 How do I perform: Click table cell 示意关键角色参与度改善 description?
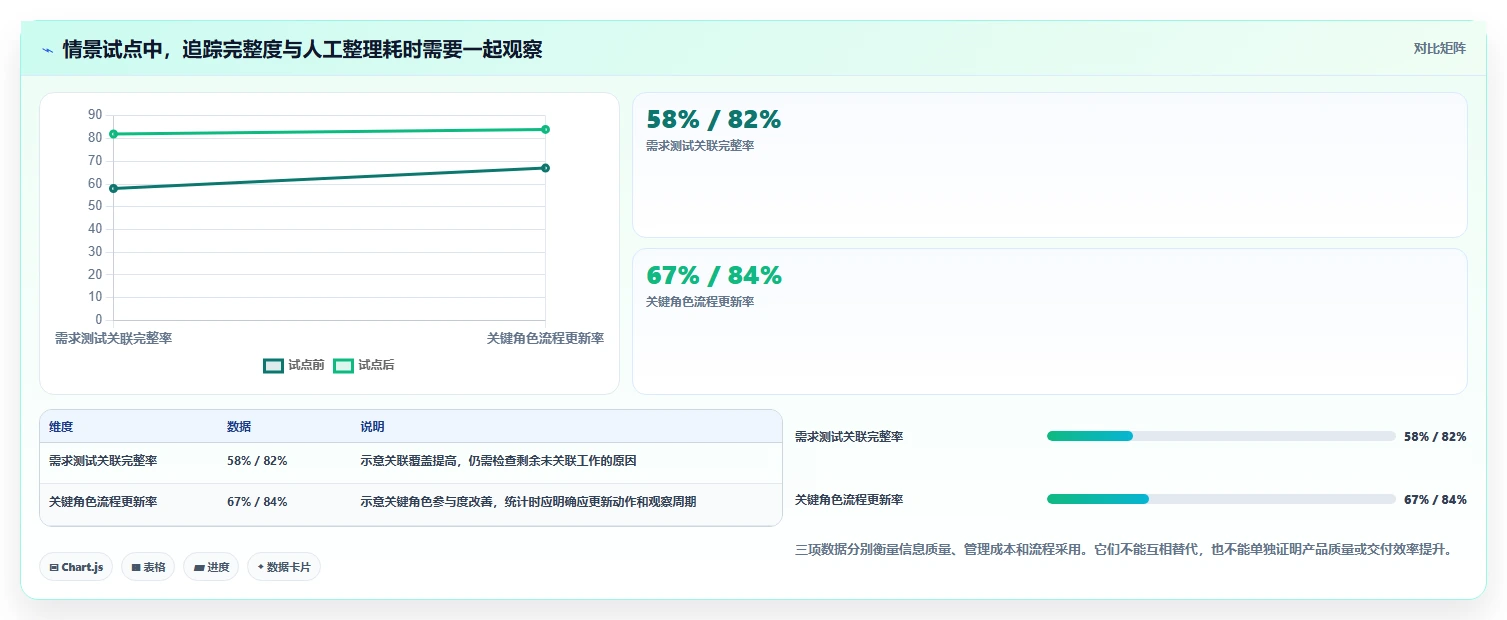pos(528,502)
